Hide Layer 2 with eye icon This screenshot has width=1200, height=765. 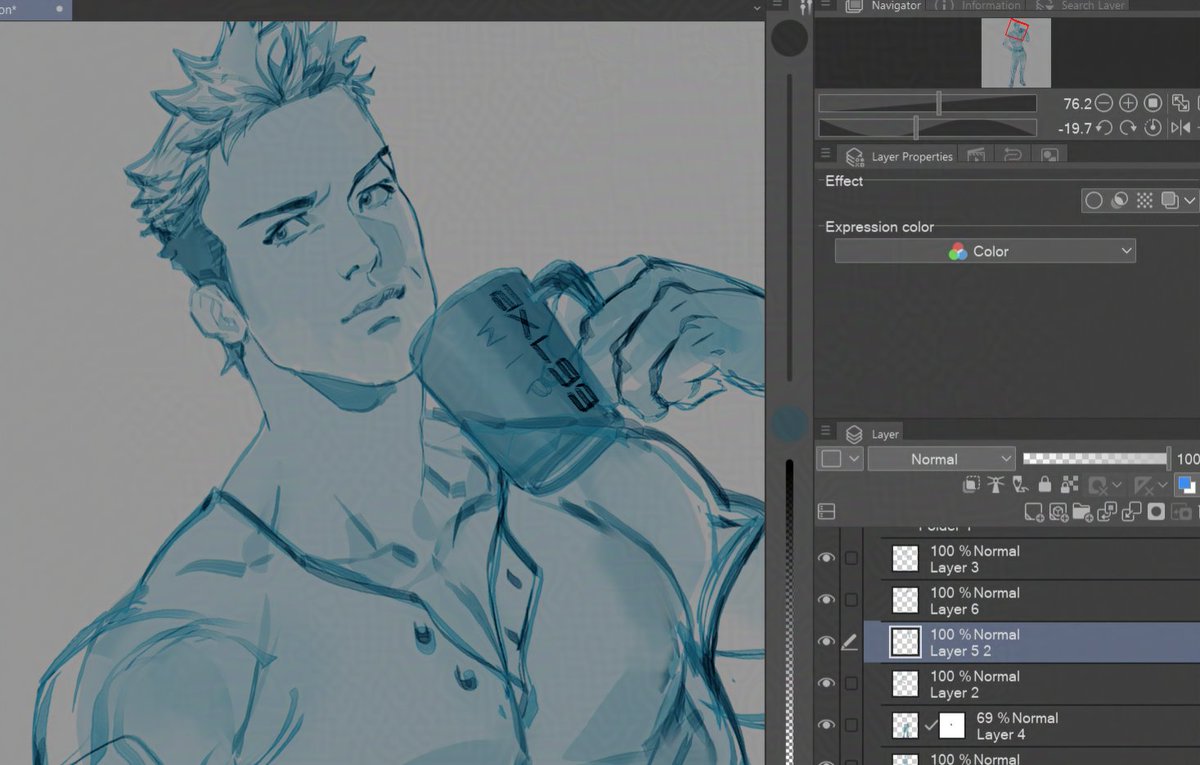pyautogui.click(x=826, y=683)
